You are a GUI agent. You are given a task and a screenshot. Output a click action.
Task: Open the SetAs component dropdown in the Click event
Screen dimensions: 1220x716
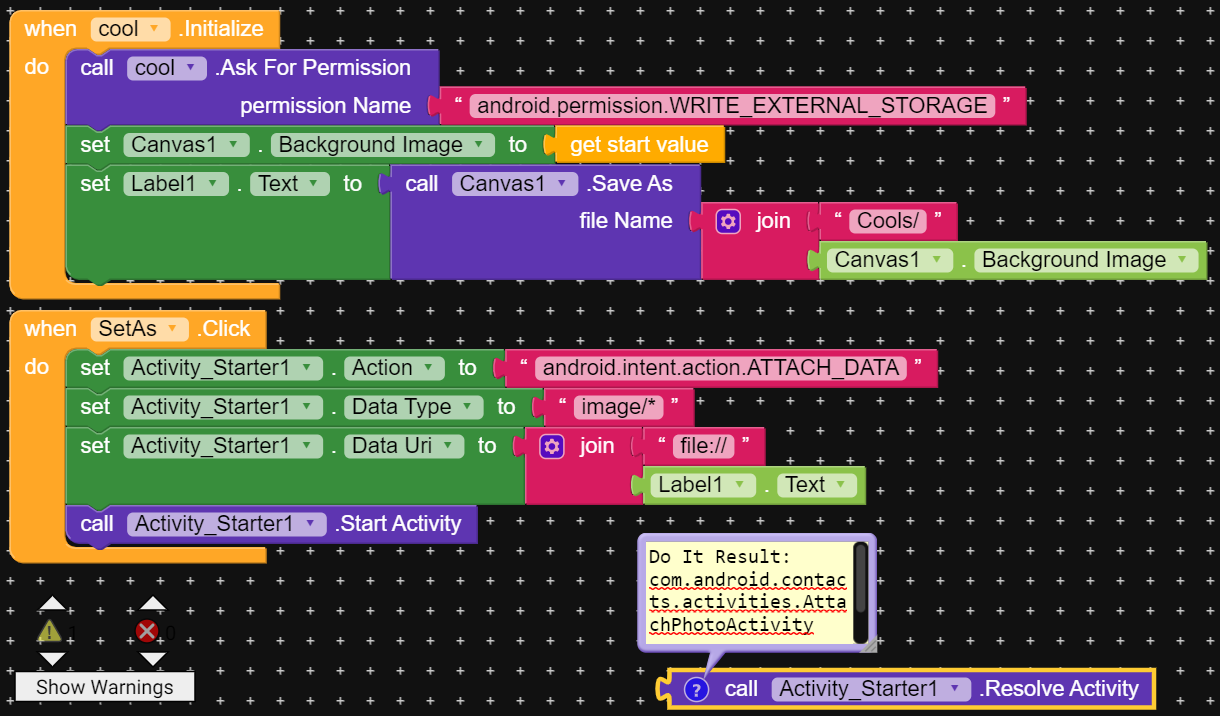138,329
